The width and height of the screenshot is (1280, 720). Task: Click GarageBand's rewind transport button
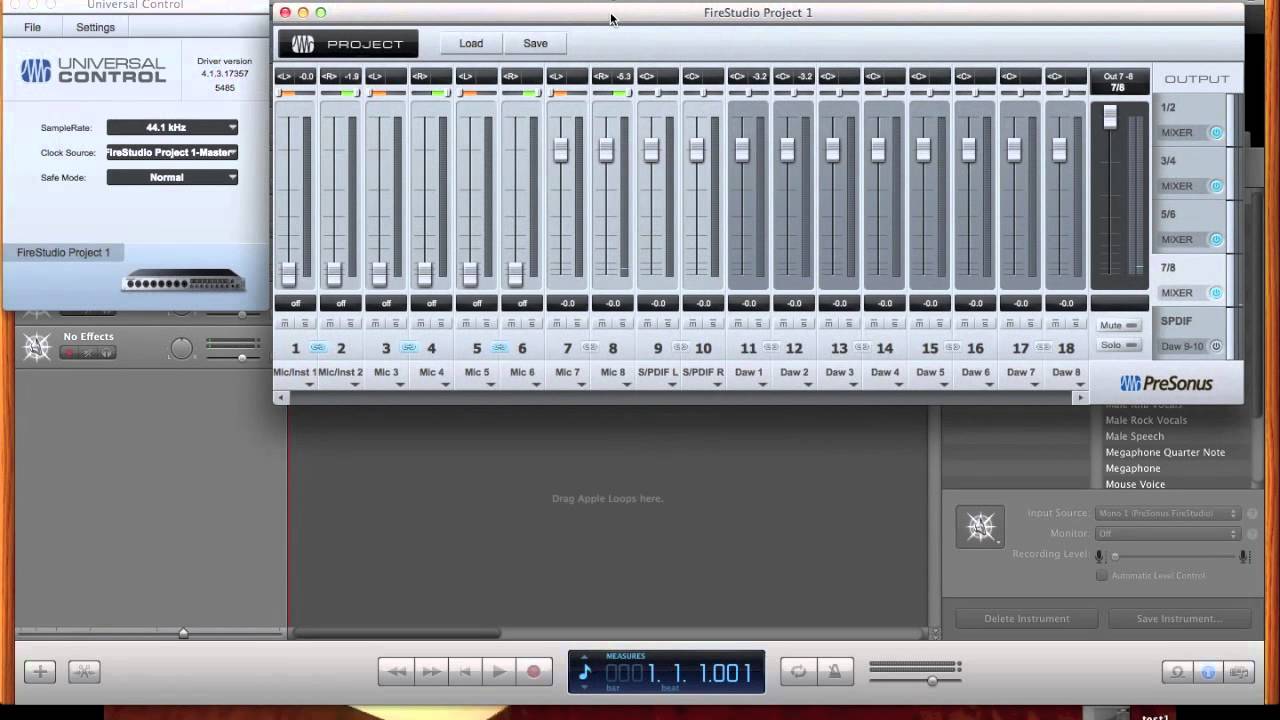[396, 672]
